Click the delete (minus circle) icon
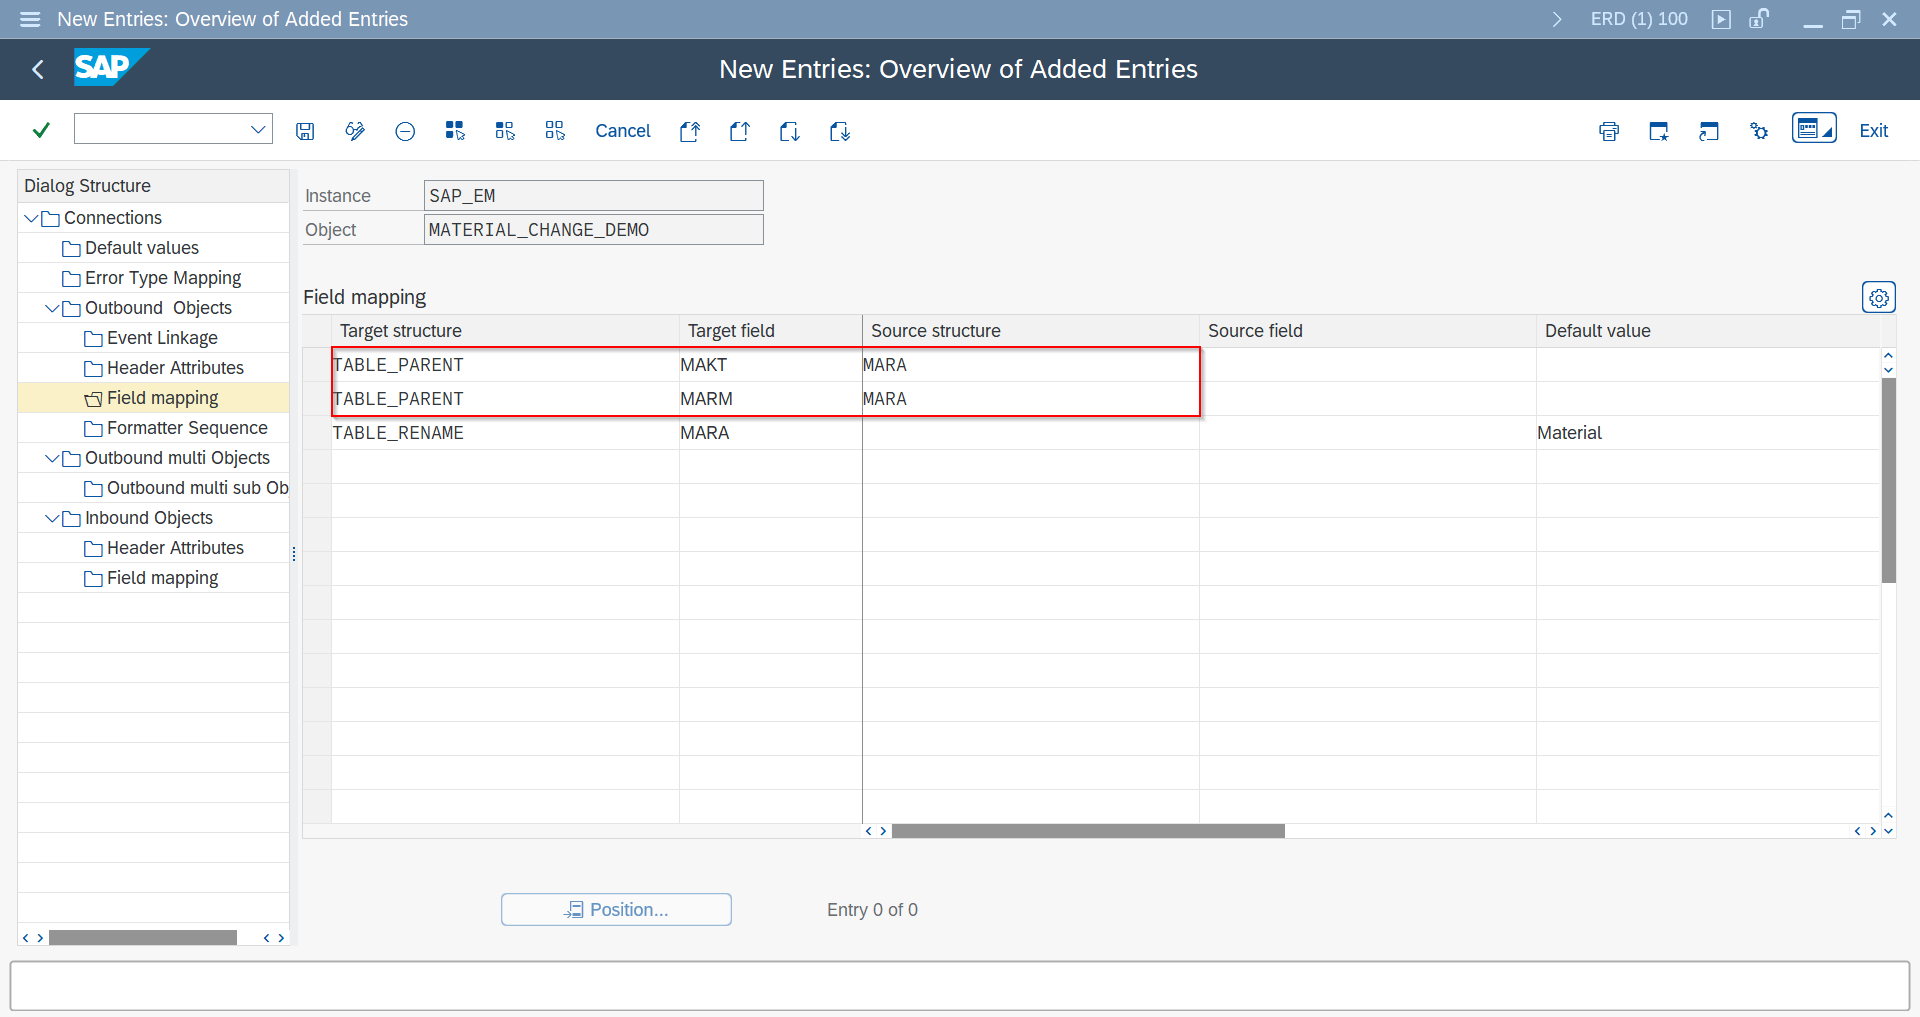Viewport: 1920px width, 1017px height. [x=405, y=131]
